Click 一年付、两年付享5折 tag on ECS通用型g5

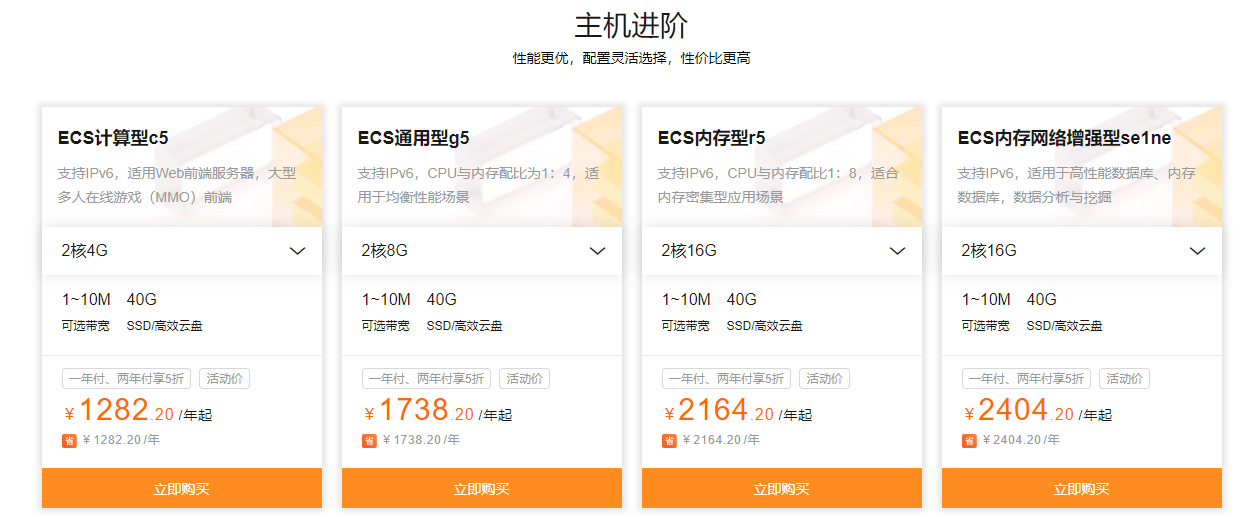426,379
